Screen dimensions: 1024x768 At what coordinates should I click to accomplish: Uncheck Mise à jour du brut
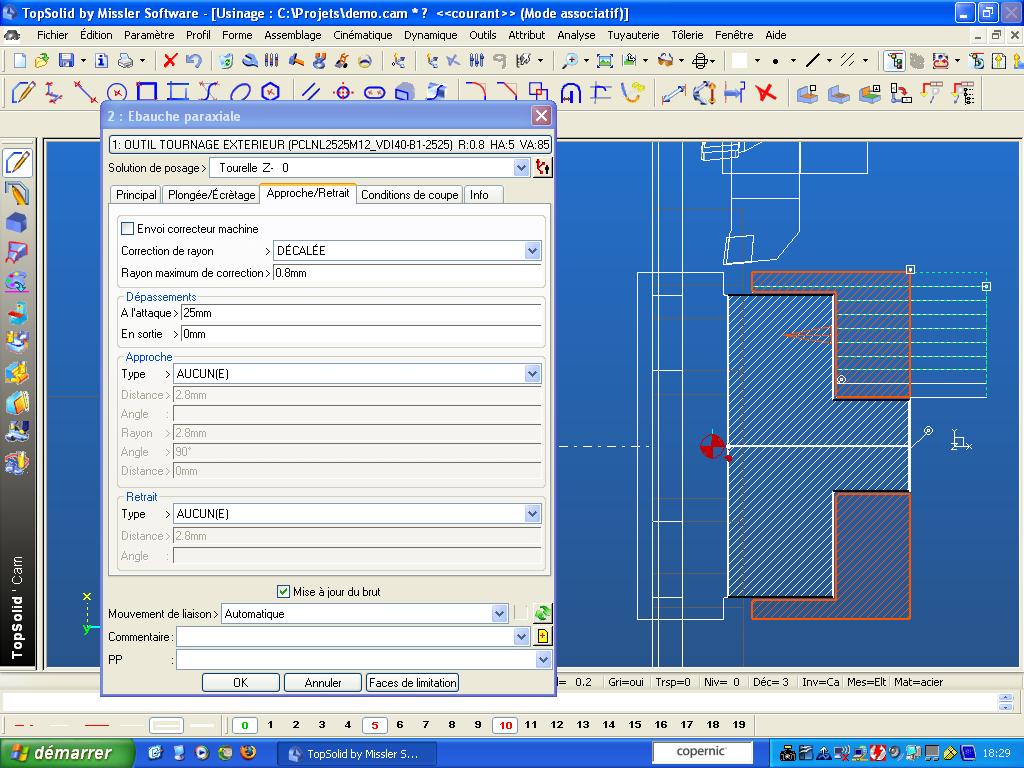click(x=283, y=592)
